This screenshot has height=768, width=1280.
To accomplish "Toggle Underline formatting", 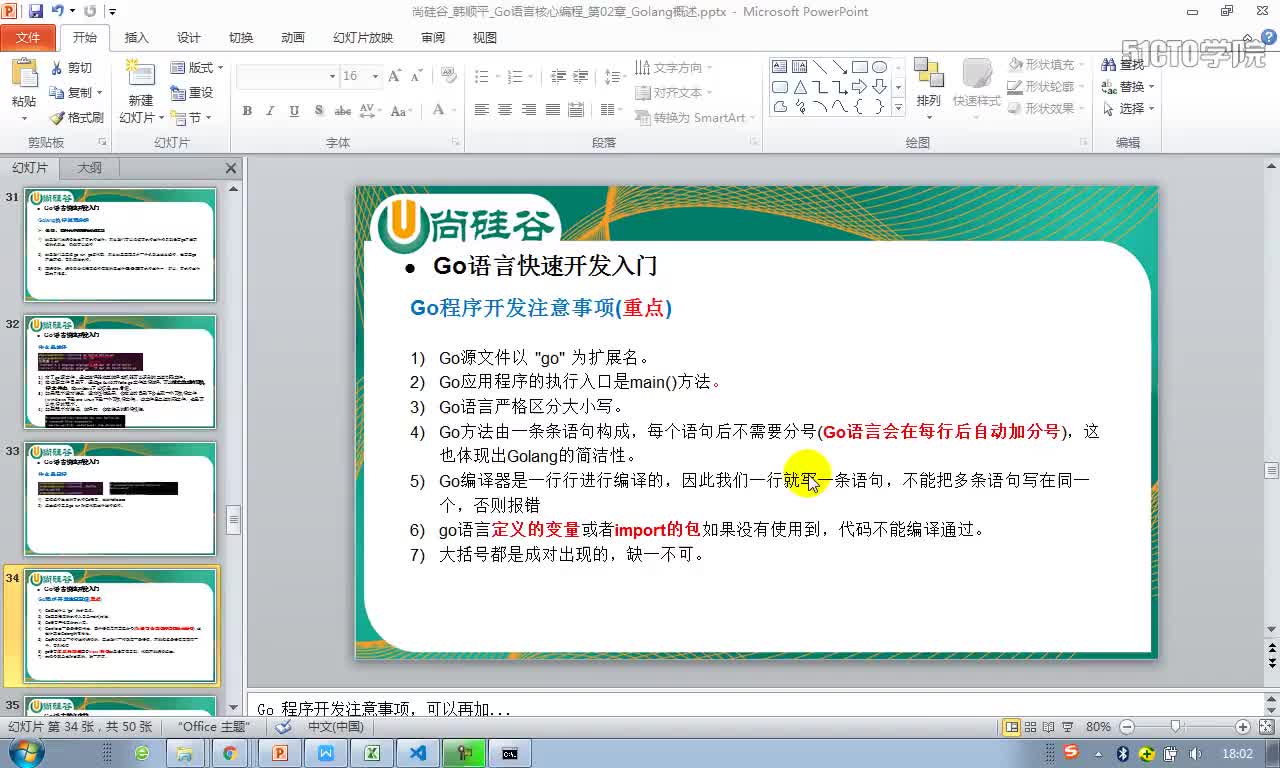I will (294, 110).
